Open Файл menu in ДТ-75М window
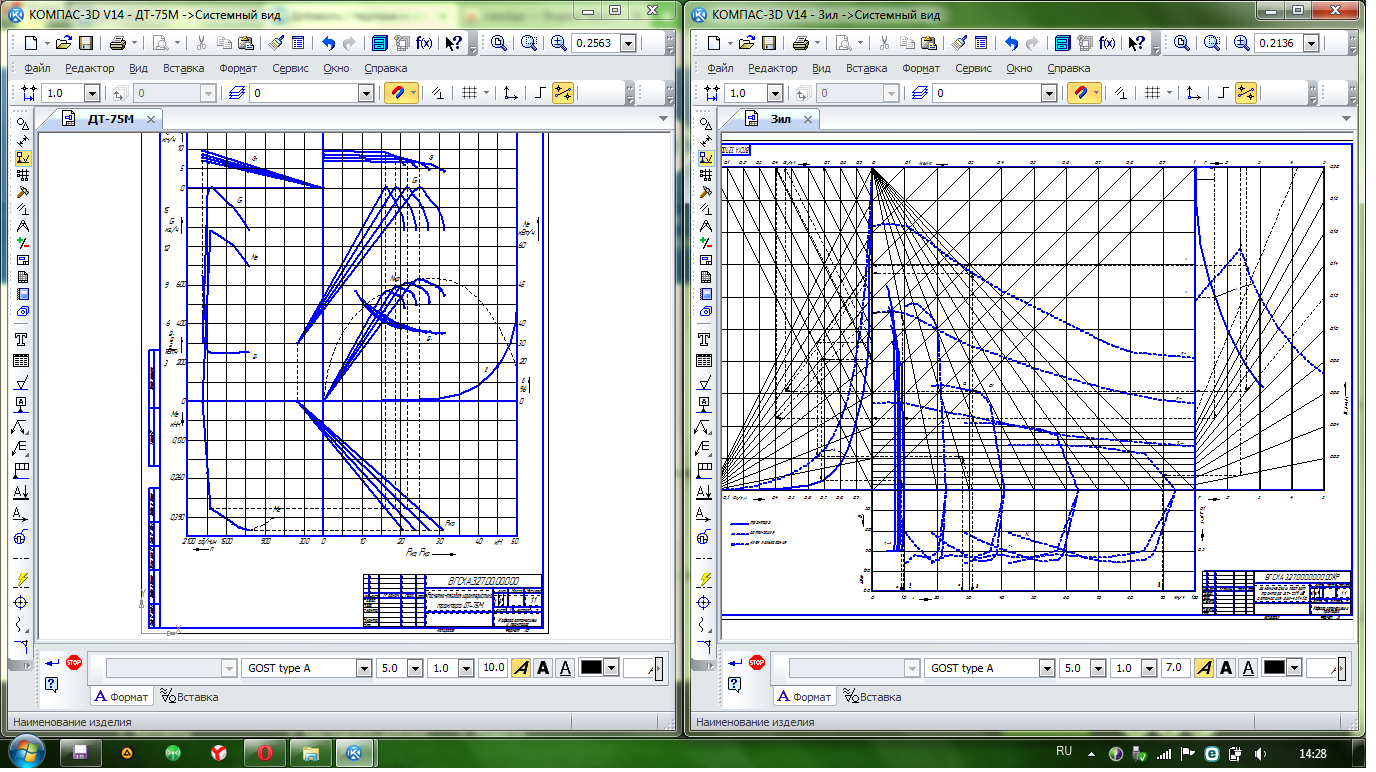The image size is (1376, 772). tap(38, 68)
